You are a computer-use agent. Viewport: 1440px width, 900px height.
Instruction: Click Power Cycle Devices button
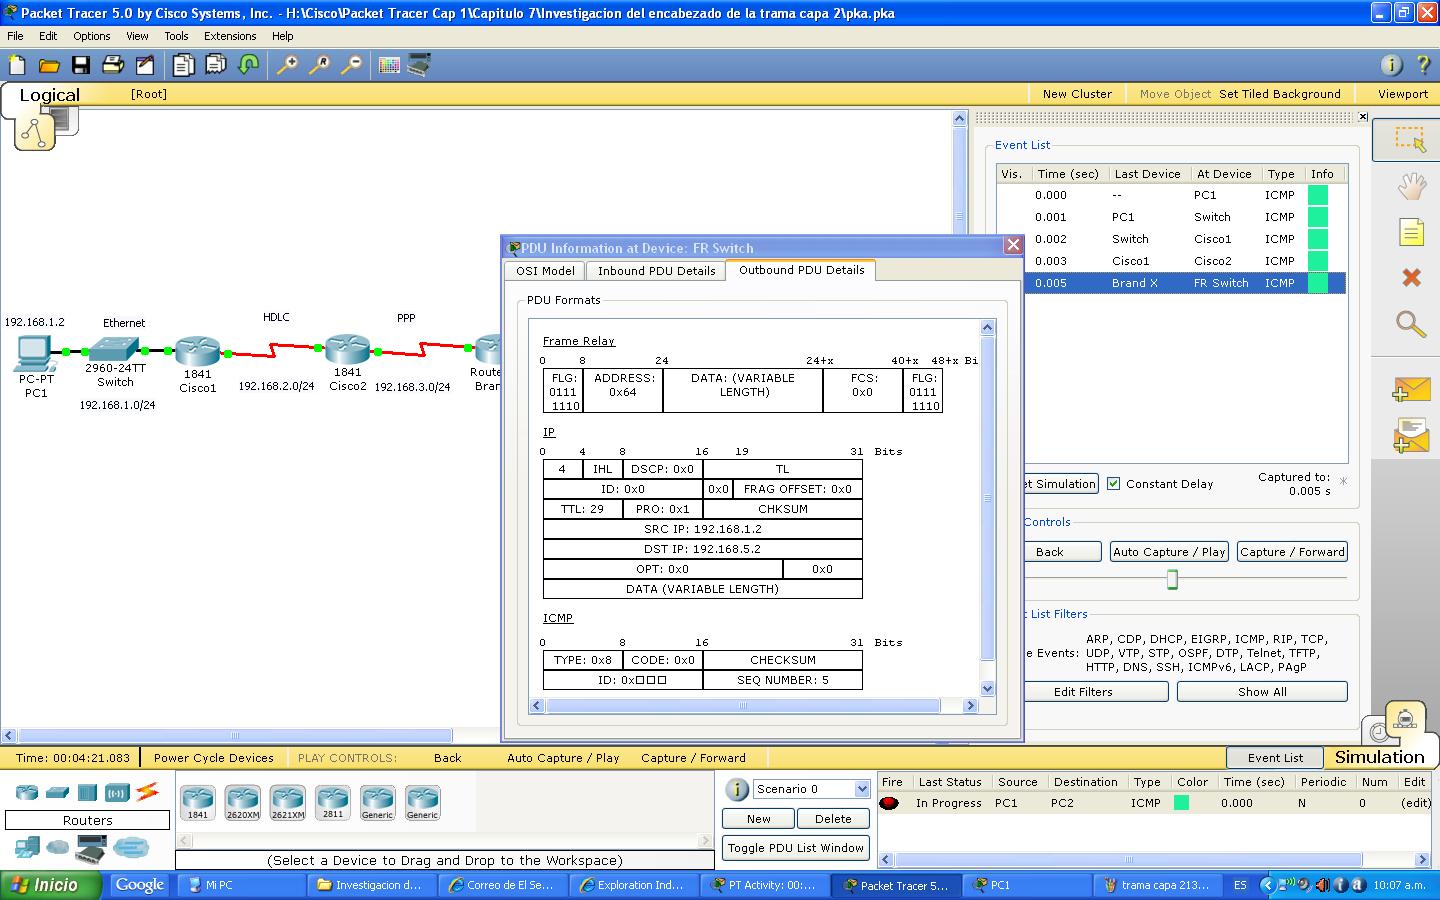point(213,758)
